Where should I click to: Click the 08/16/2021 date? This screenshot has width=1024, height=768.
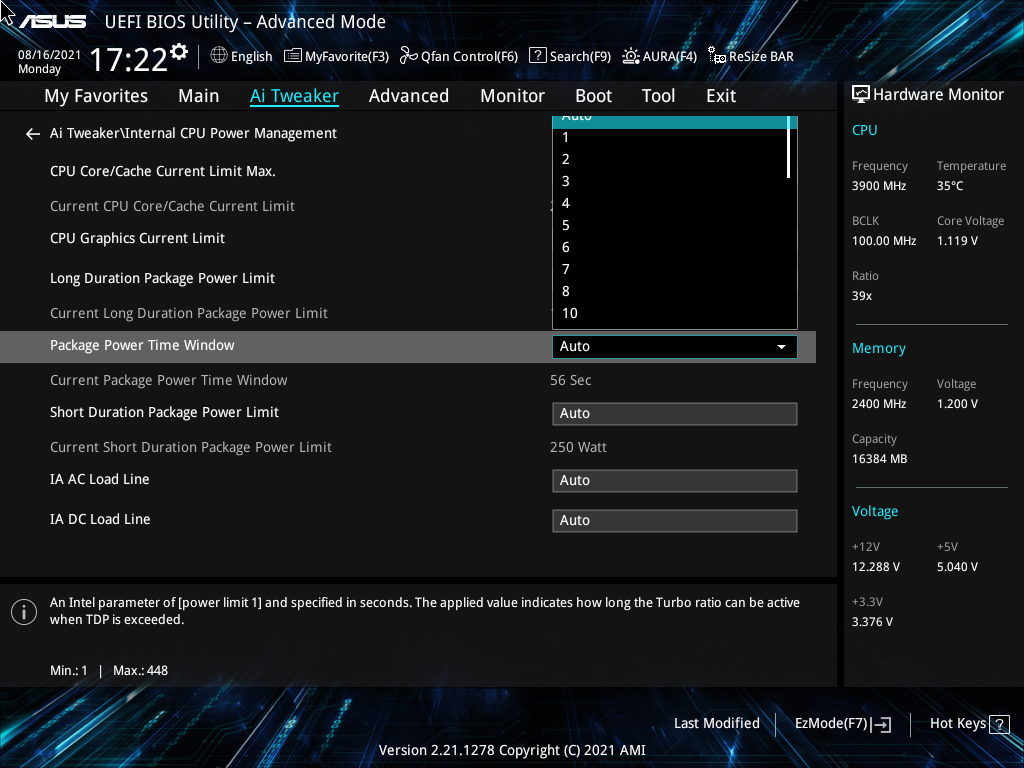click(49, 56)
